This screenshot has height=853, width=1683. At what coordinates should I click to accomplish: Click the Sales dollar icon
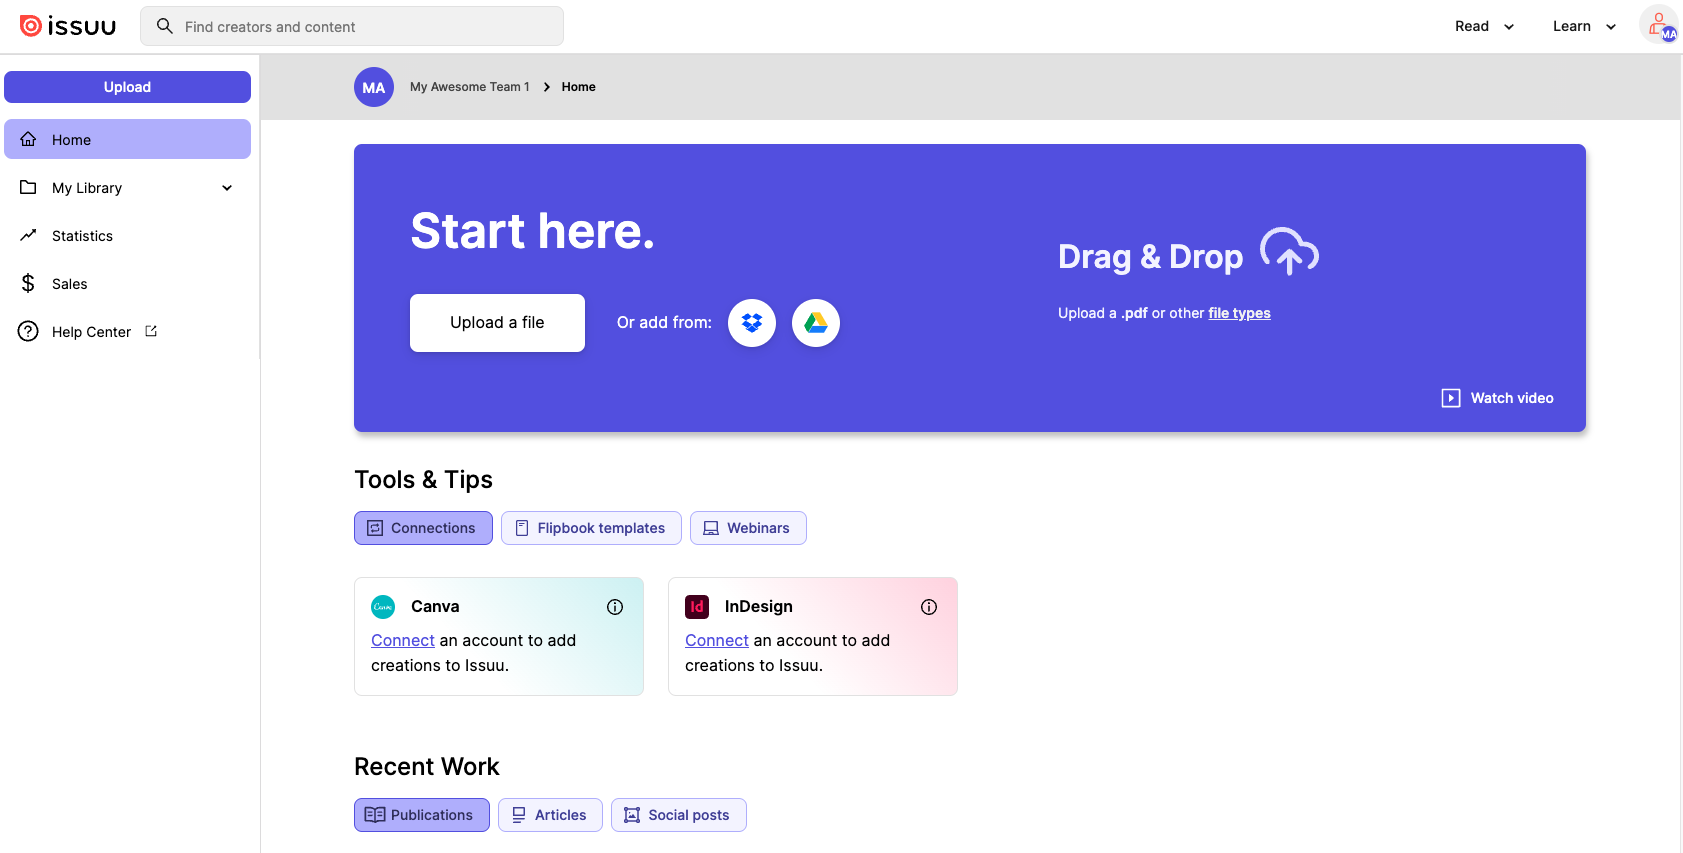tap(28, 284)
